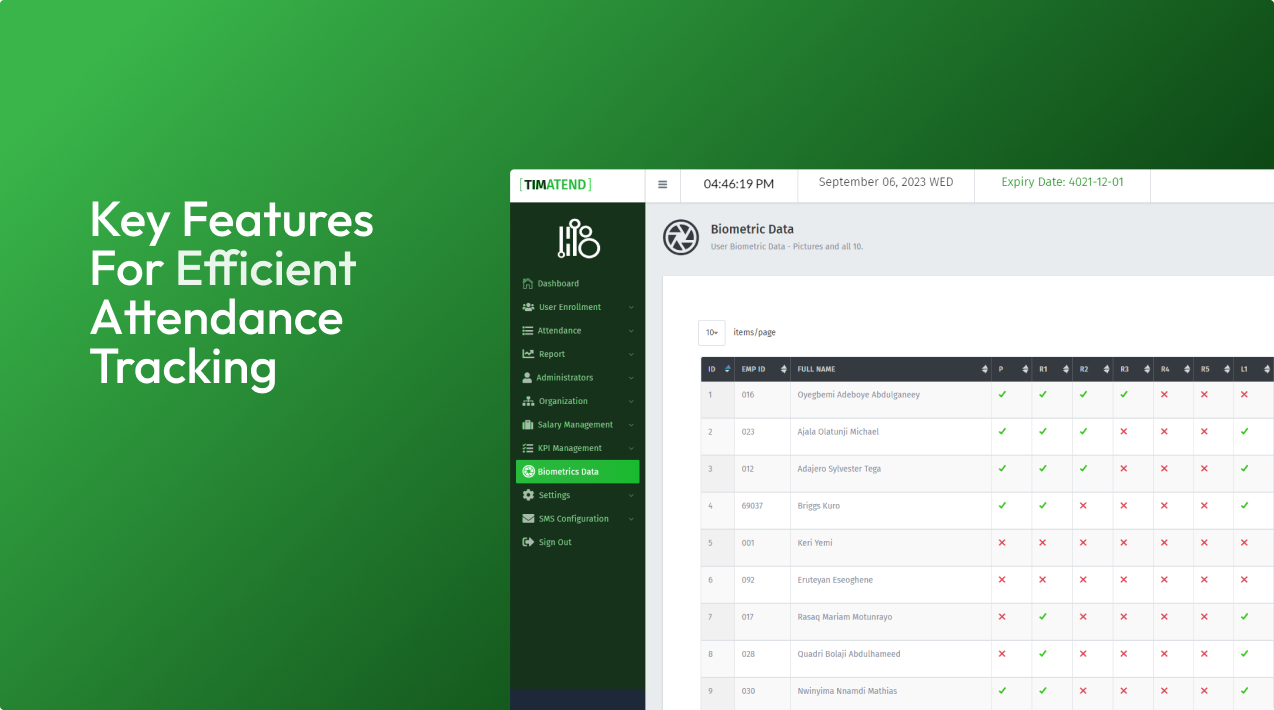Click the R1 red cross for Keri Yemi
Screen dimensions: 1274x710
click(x=1042, y=543)
